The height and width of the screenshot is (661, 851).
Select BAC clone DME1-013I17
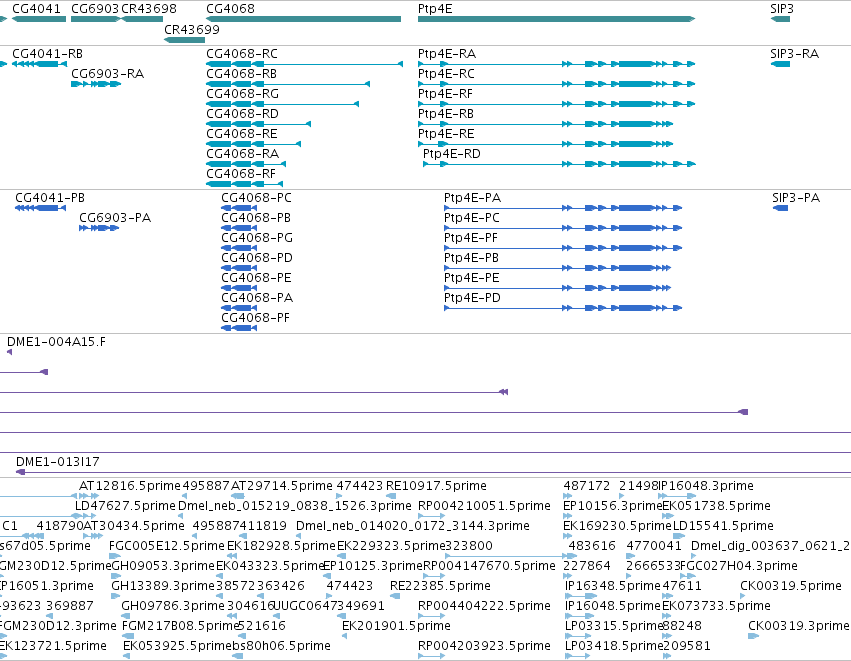58,462
